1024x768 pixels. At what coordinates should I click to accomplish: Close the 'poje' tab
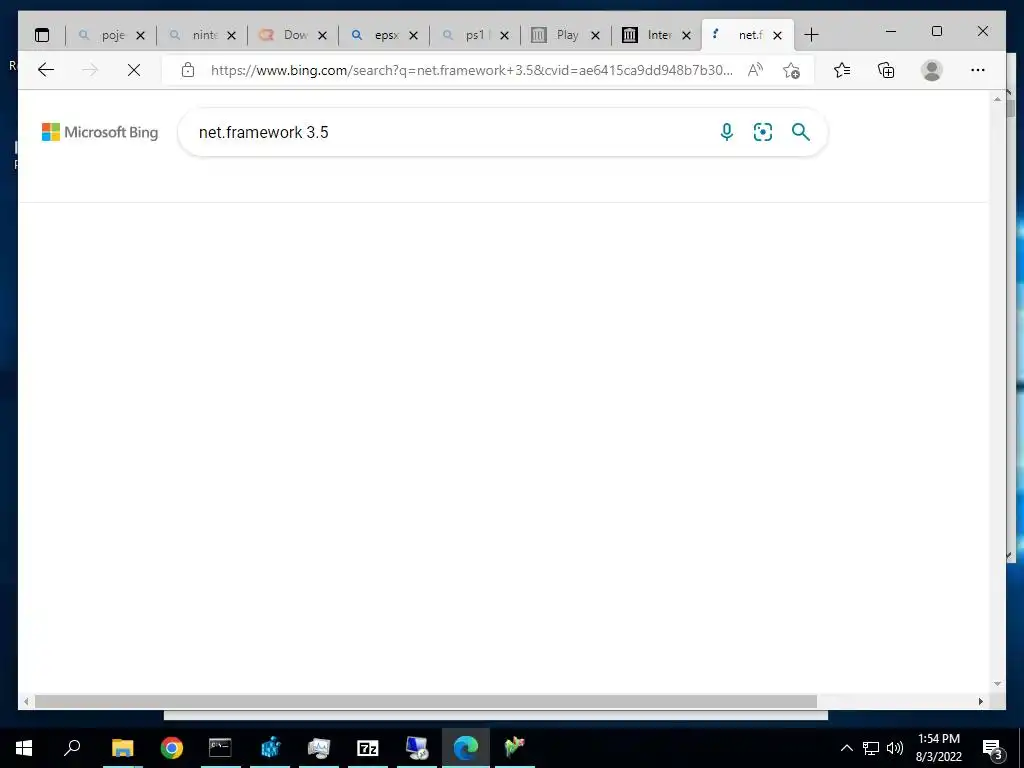pyautogui.click(x=140, y=35)
